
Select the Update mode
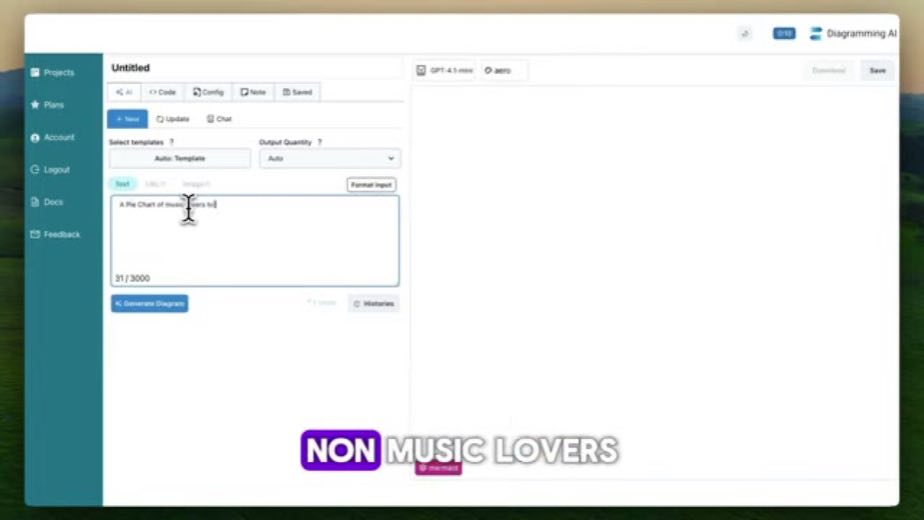(x=173, y=119)
